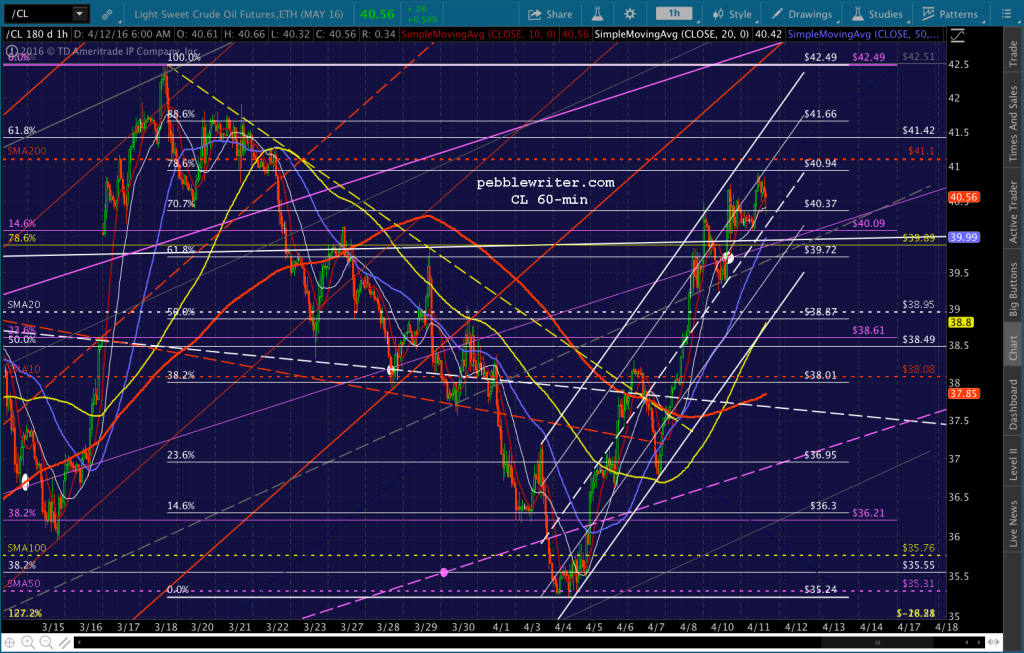Open the Style menu
This screenshot has width=1024, height=653.
732,14
